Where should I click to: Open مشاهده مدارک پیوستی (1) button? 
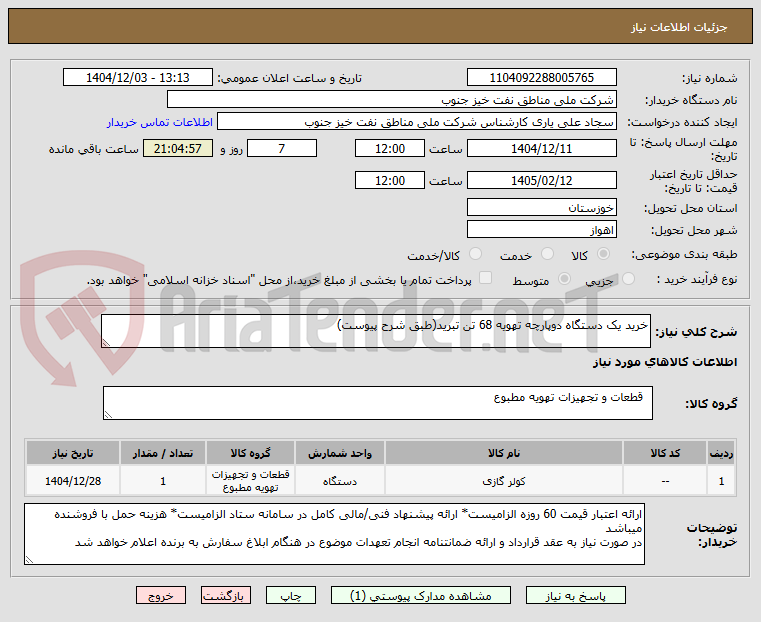(421, 596)
